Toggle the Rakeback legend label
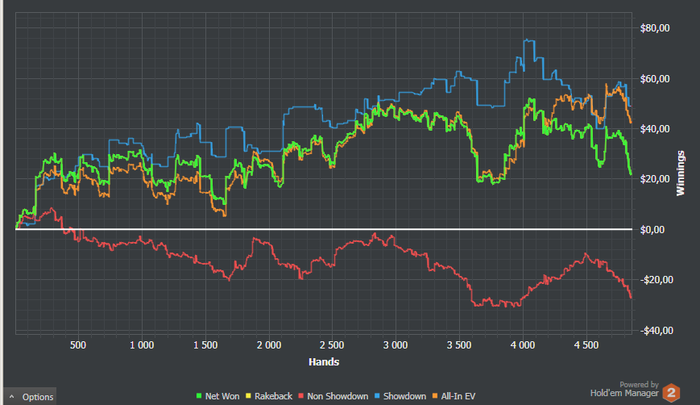 273,396
